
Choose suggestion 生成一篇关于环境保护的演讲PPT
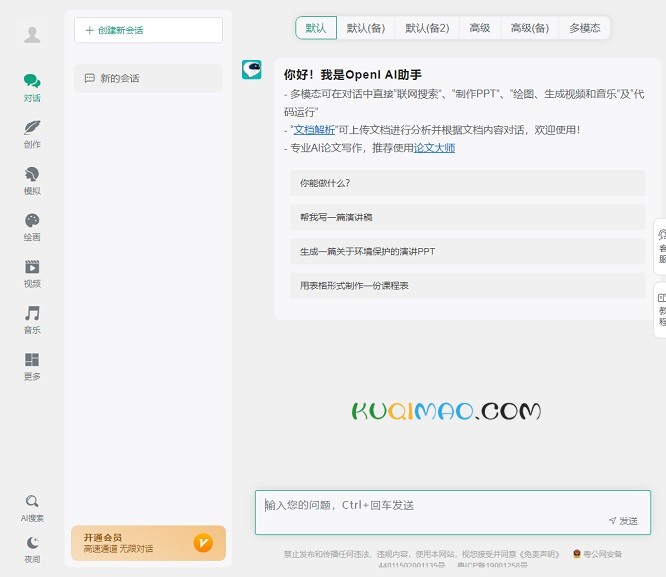468,252
